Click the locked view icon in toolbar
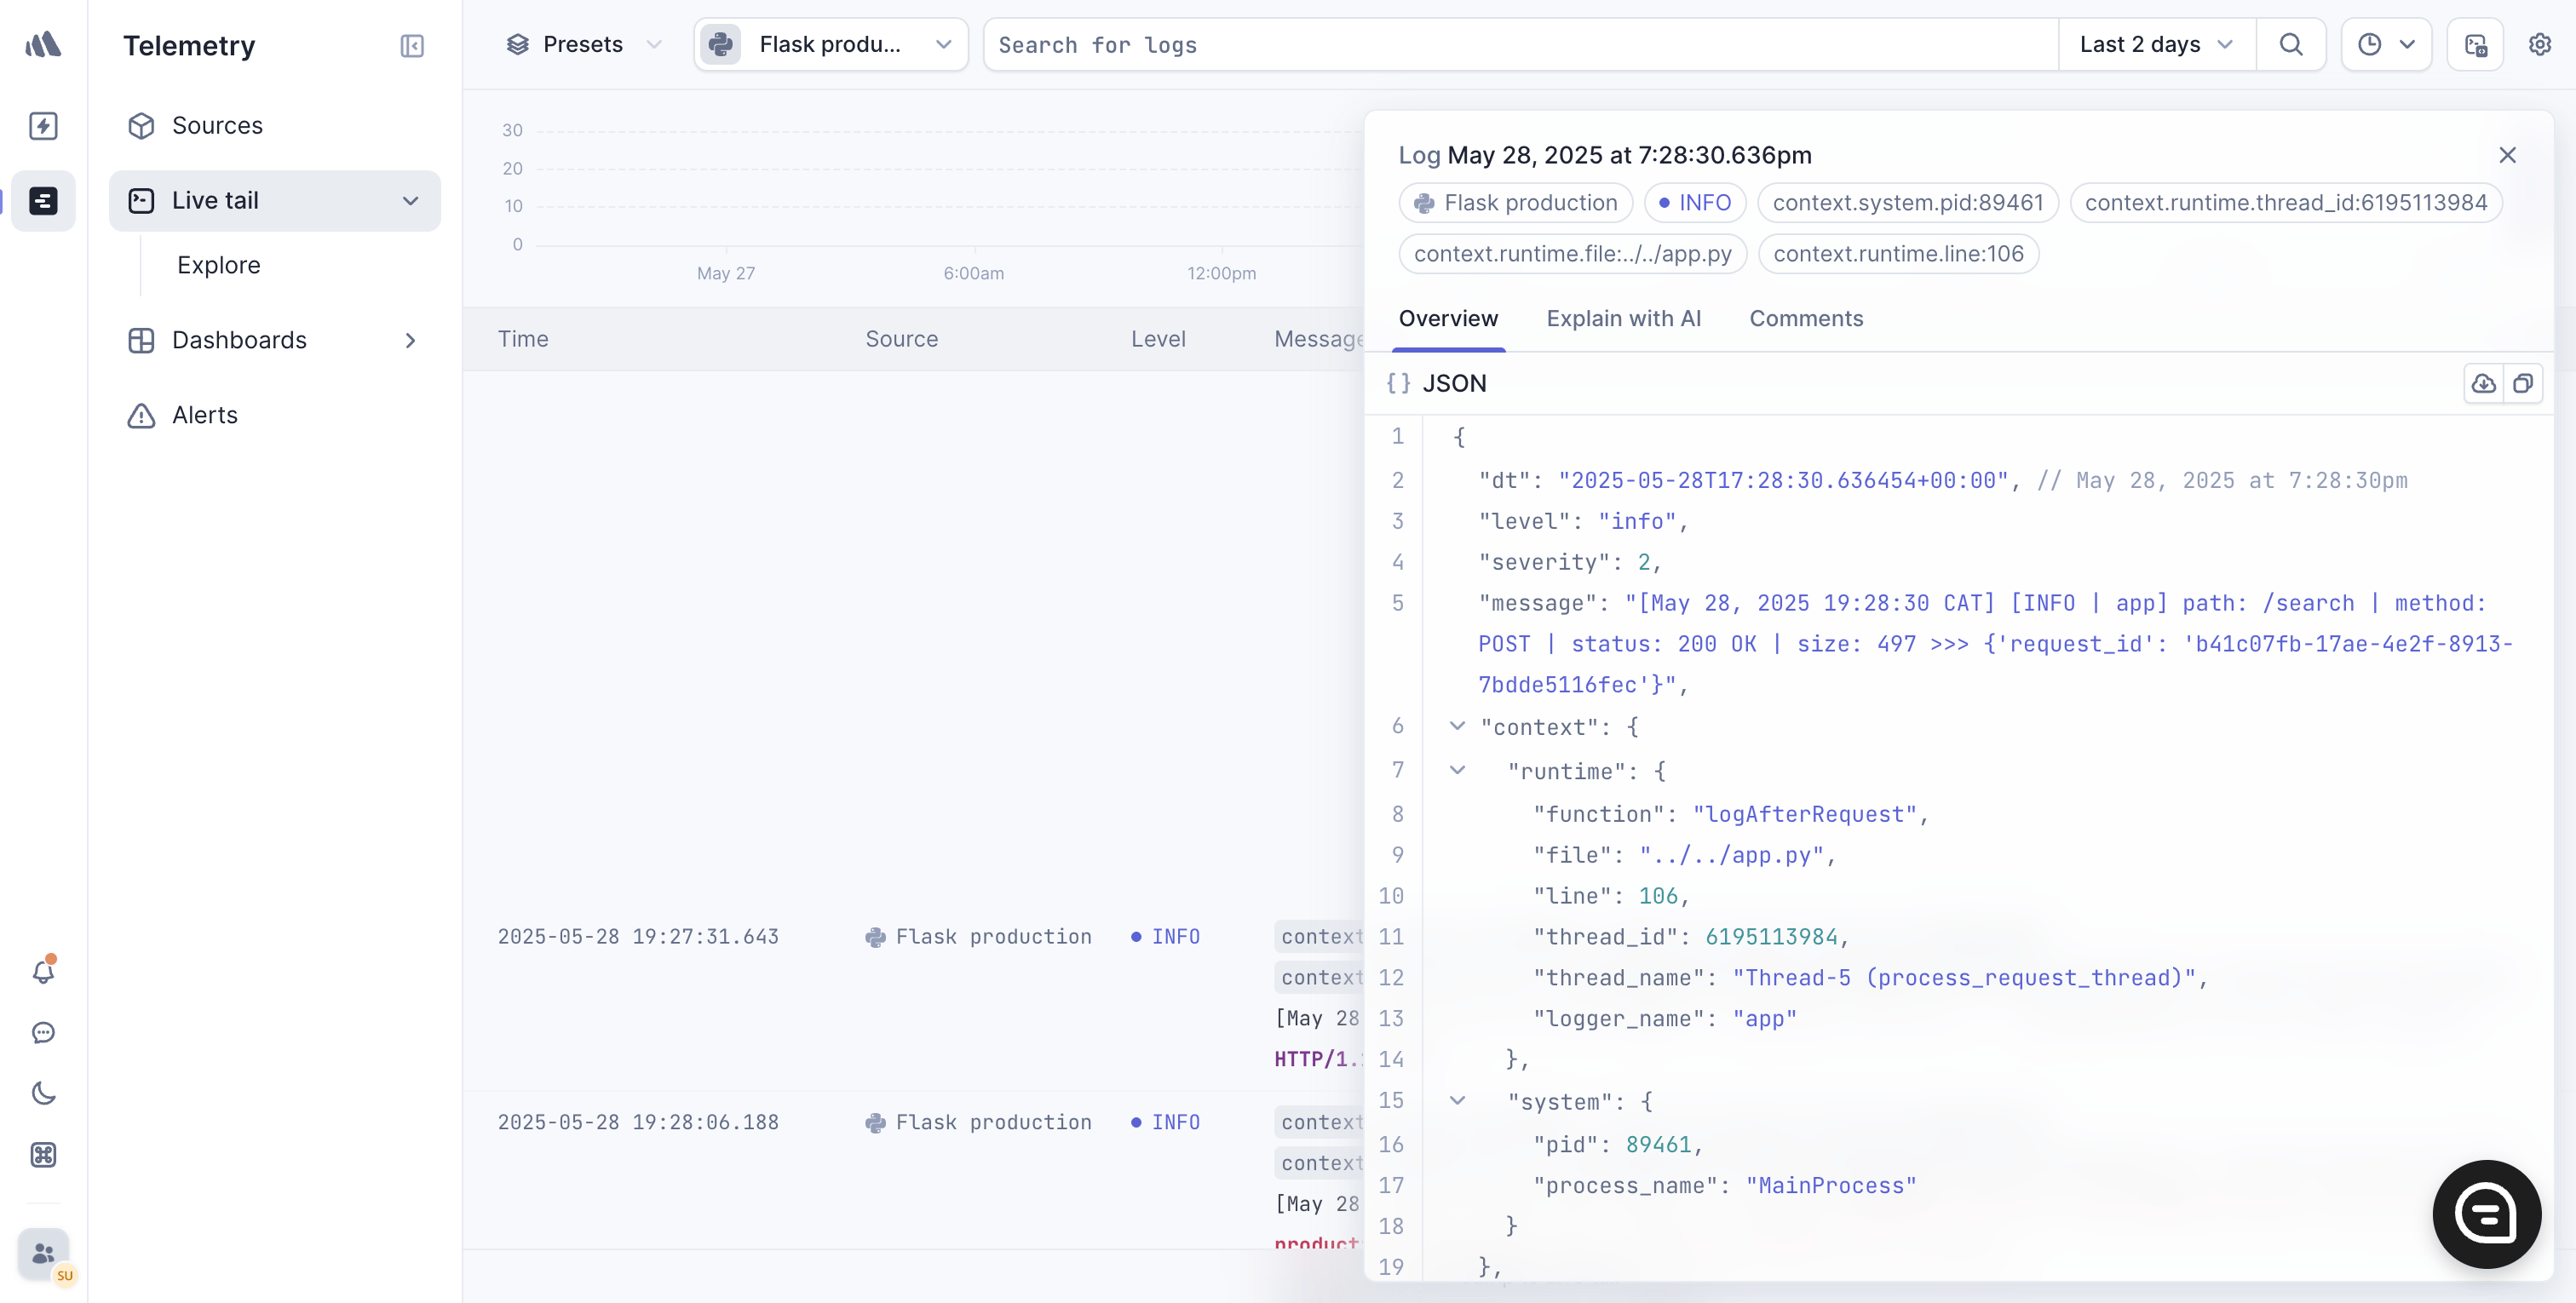The image size is (2576, 1303). [2475, 45]
